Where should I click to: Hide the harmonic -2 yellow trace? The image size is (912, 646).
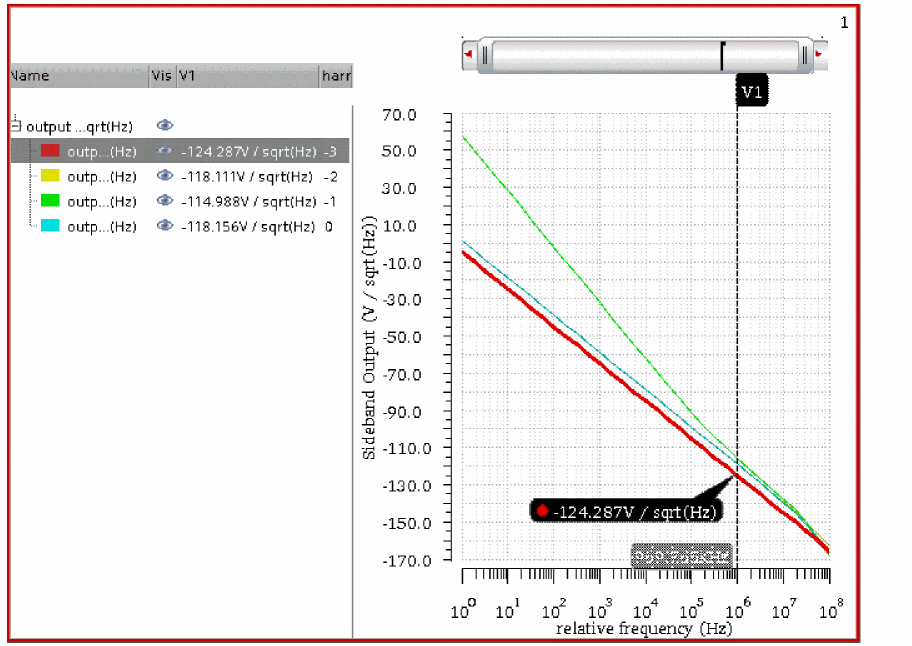tap(165, 176)
